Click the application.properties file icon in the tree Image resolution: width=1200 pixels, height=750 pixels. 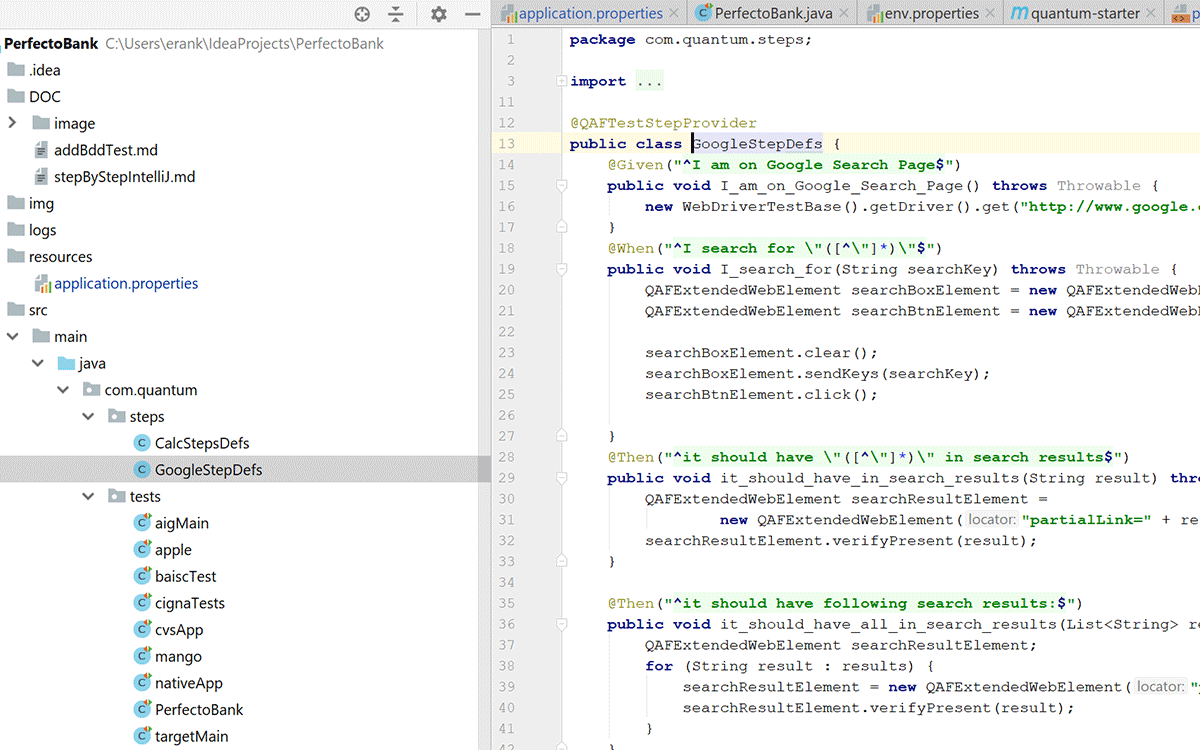point(42,283)
